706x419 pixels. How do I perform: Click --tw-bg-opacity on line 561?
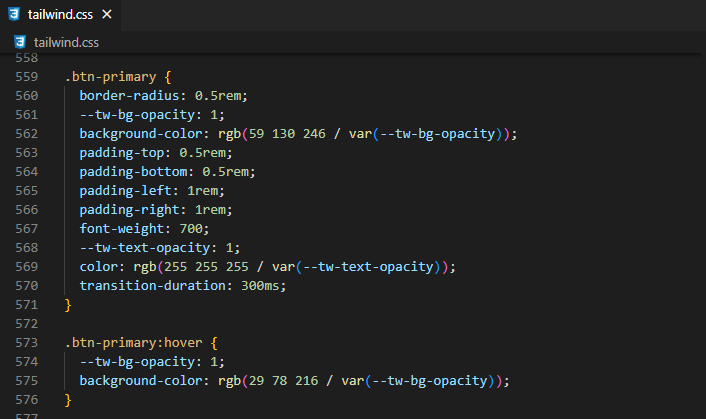click(x=137, y=115)
